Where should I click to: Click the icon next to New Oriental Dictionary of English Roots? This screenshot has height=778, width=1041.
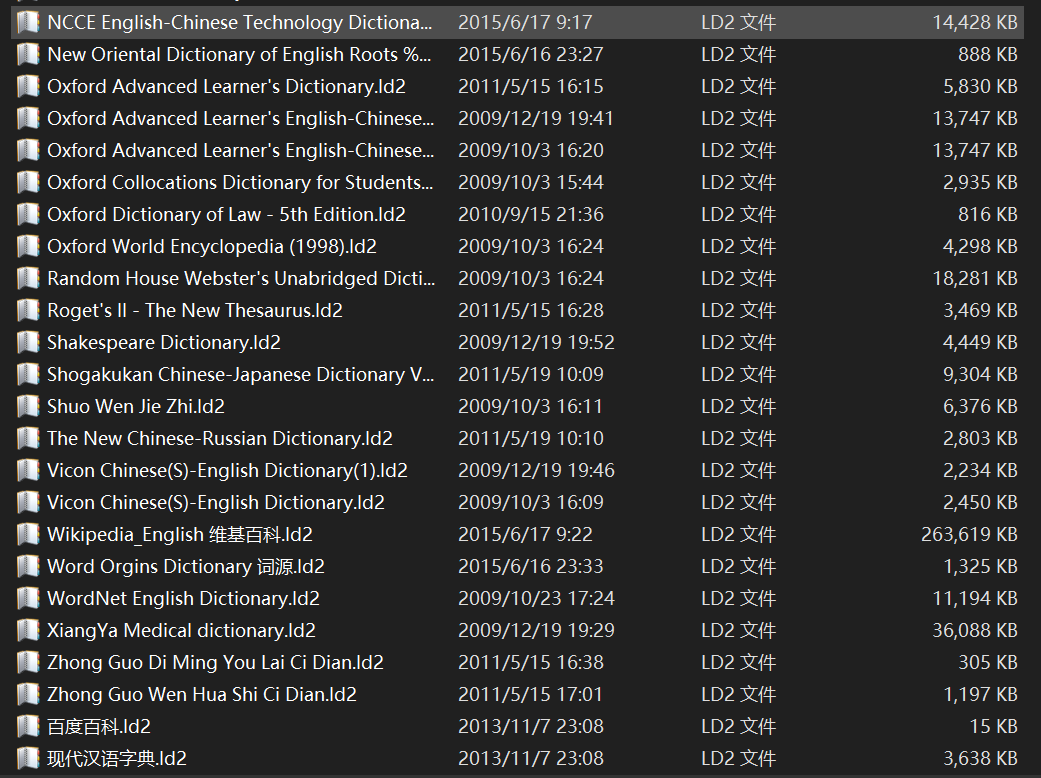[x=28, y=54]
